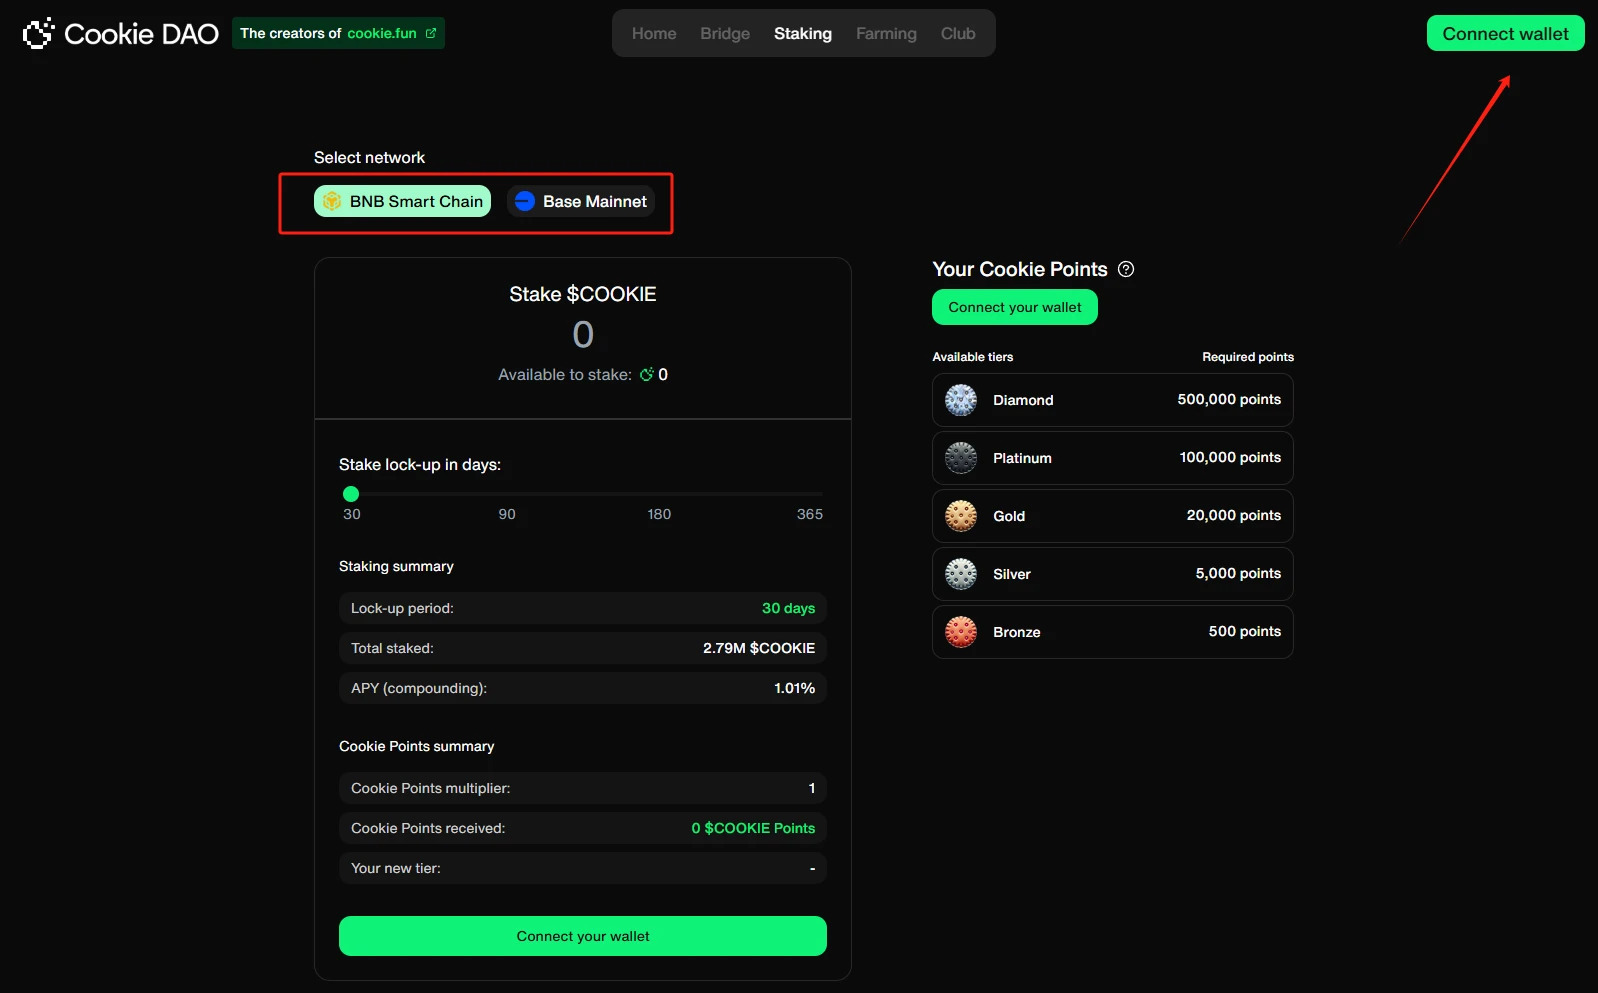Click the Platinum tier cookie icon

(x=961, y=458)
